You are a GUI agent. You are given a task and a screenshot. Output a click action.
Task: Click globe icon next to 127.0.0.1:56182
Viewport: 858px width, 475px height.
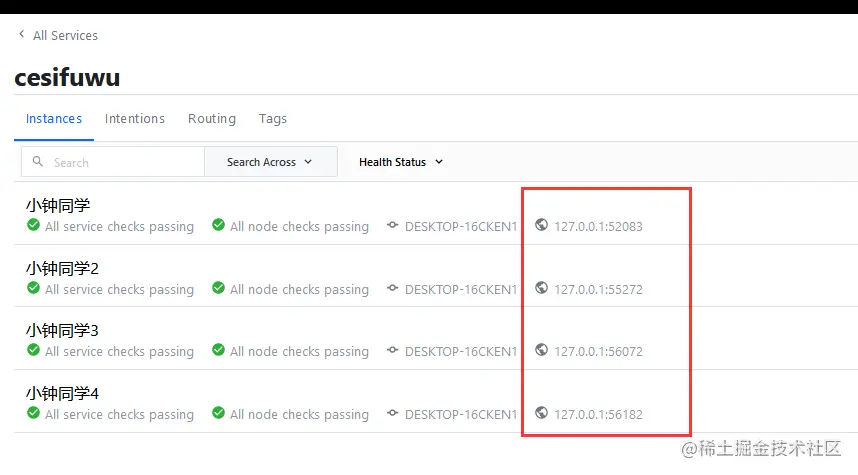click(x=541, y=413)
